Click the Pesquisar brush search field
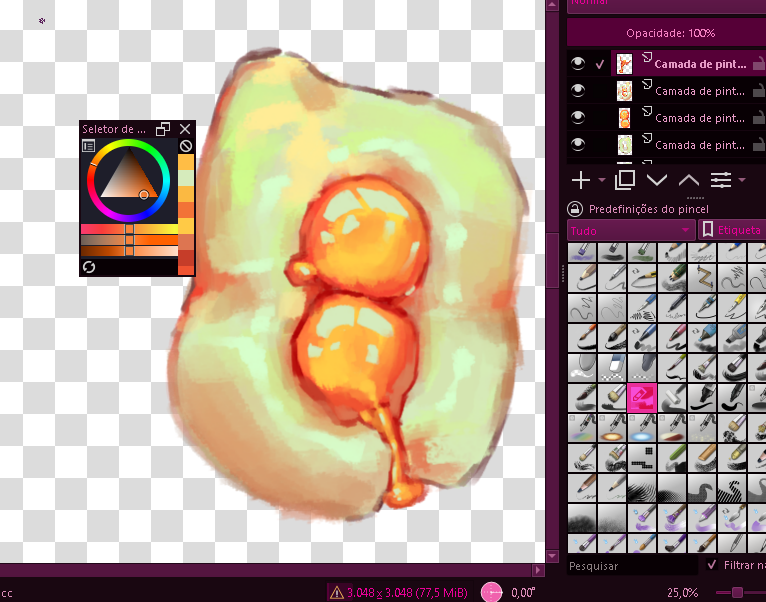Image resolution: width=766 pixels, height=602 pixels. tap(632, 566)
